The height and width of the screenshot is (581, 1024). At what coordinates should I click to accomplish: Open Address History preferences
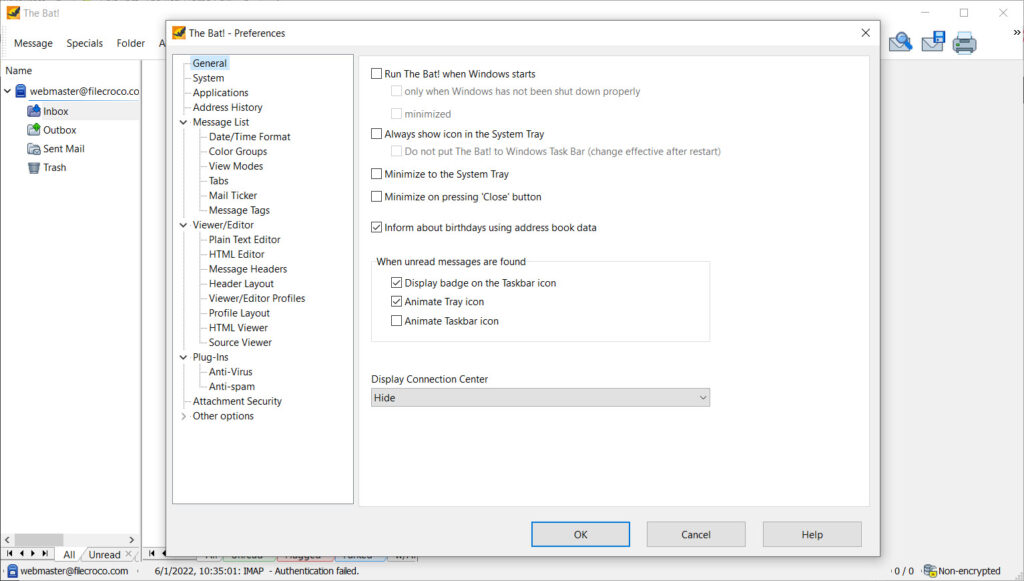(x=228, y=107)
